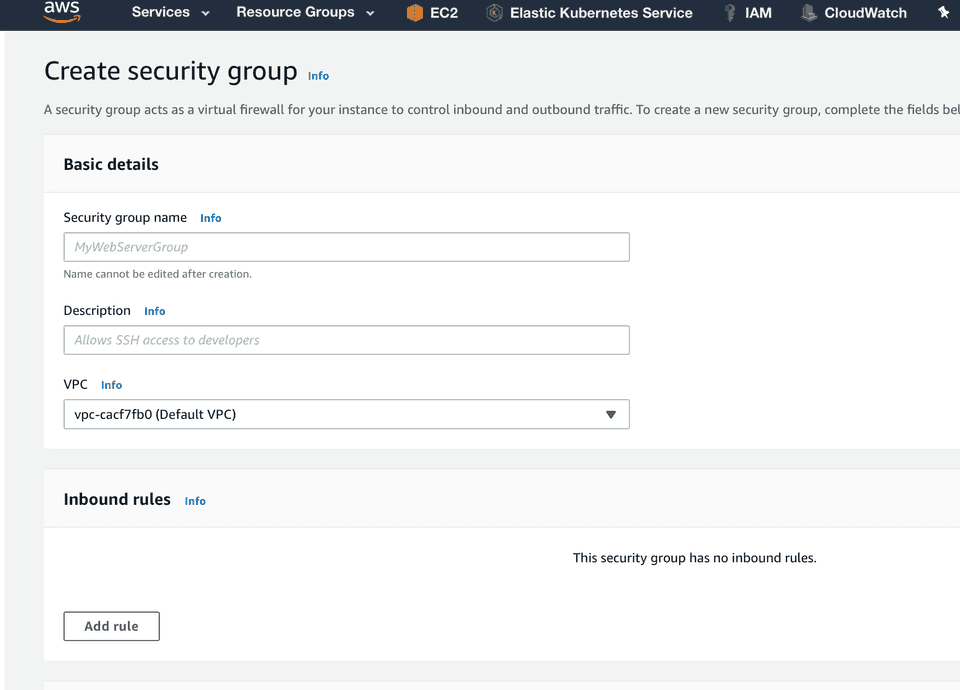This screenshot has height=690, width=960.
Task: Click Info next to Create security group
Action: pyautogui.click(x=318, y=75)
